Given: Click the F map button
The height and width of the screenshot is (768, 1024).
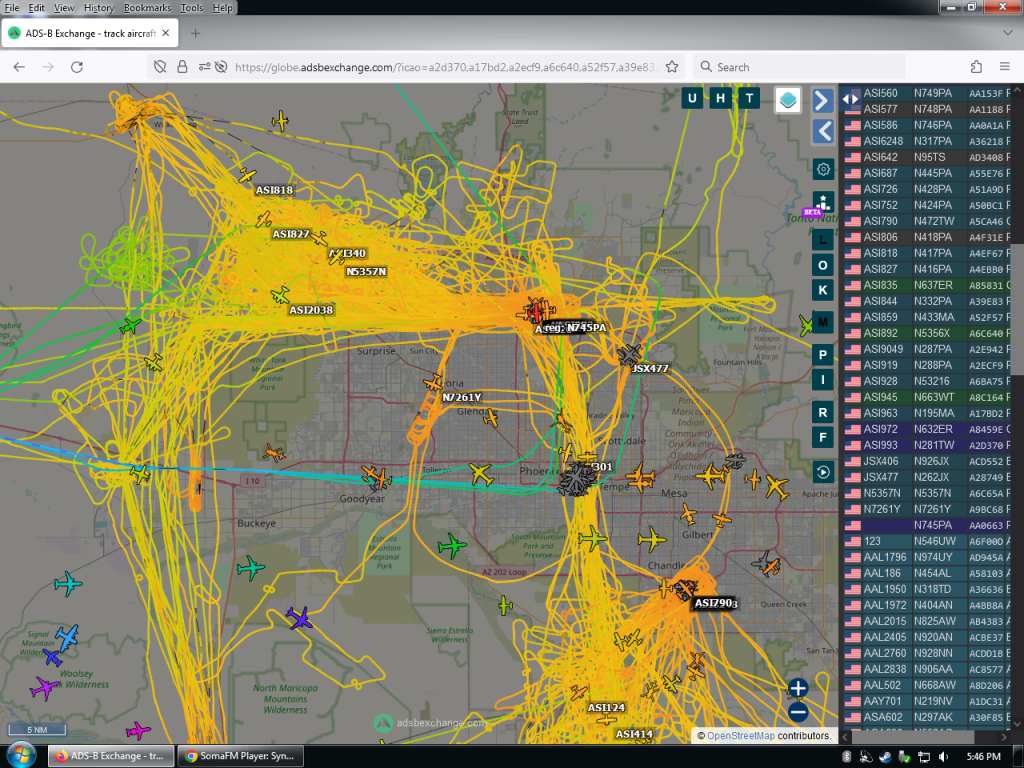Looking at the screenshot, I should click(x=823, y=437).
